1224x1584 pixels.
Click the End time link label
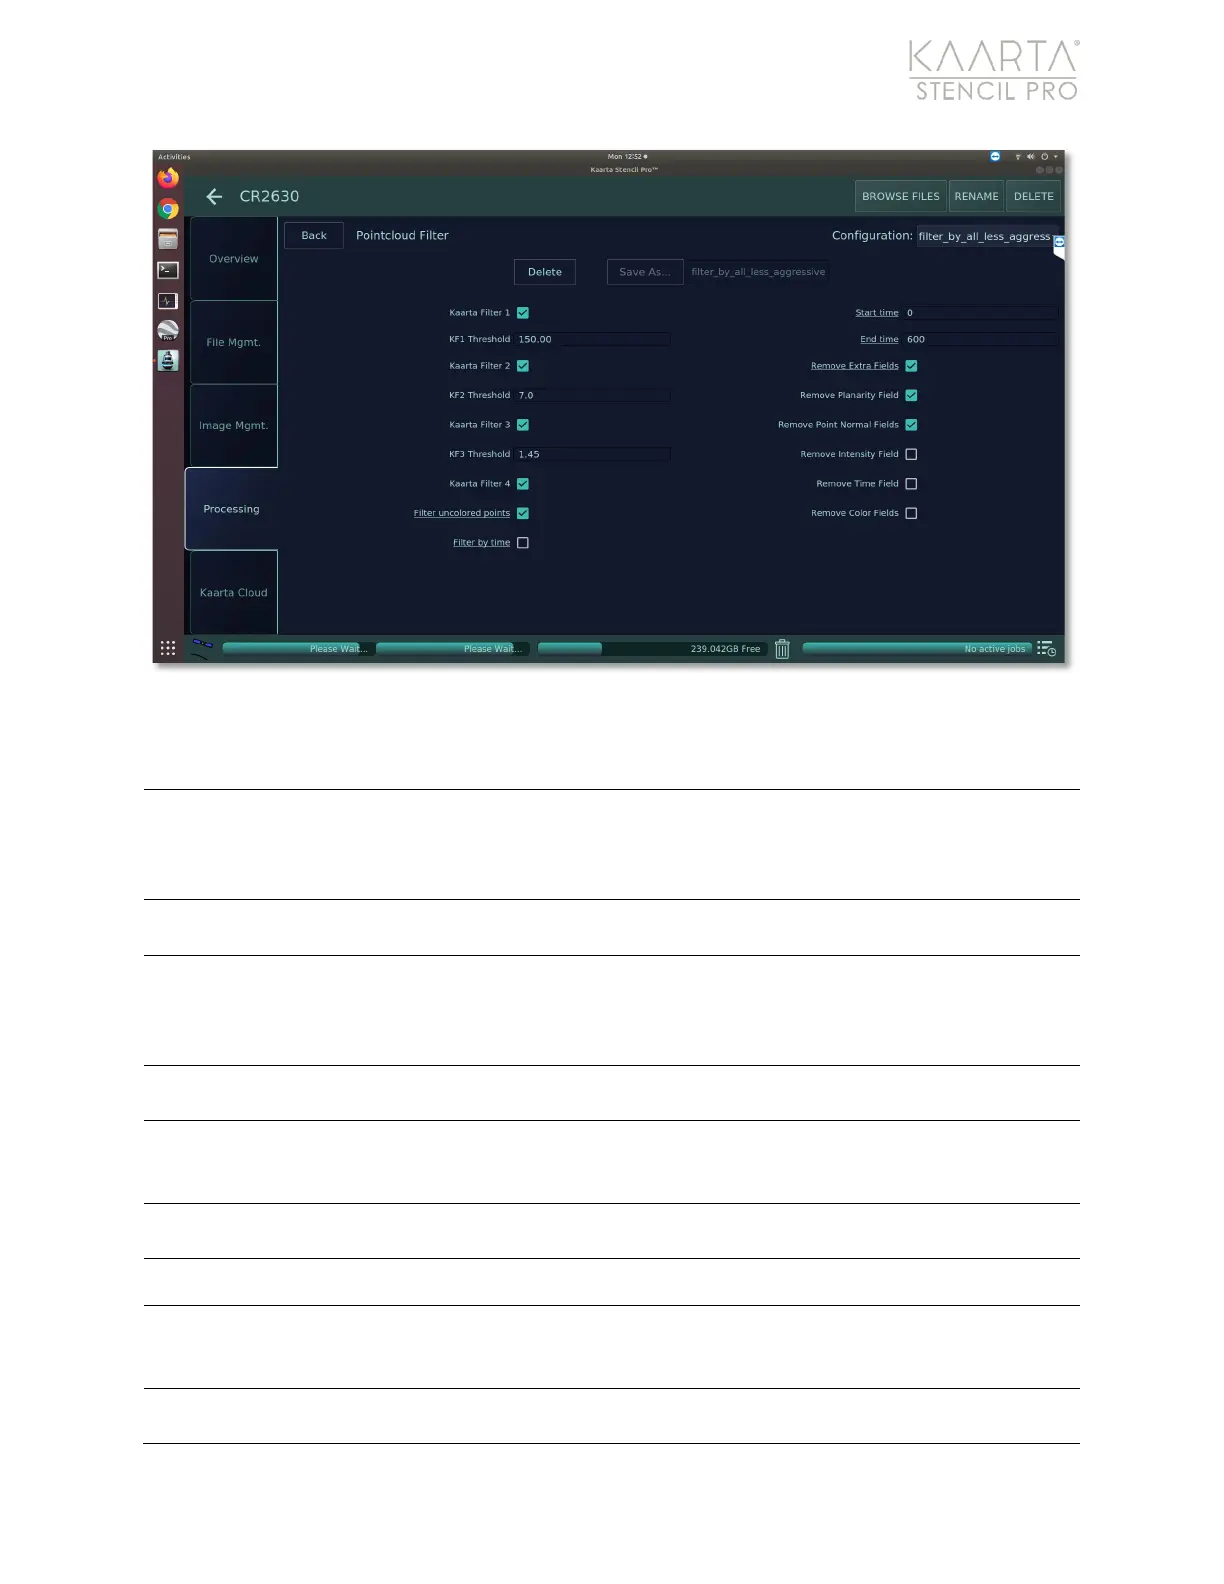pos(879,340)
